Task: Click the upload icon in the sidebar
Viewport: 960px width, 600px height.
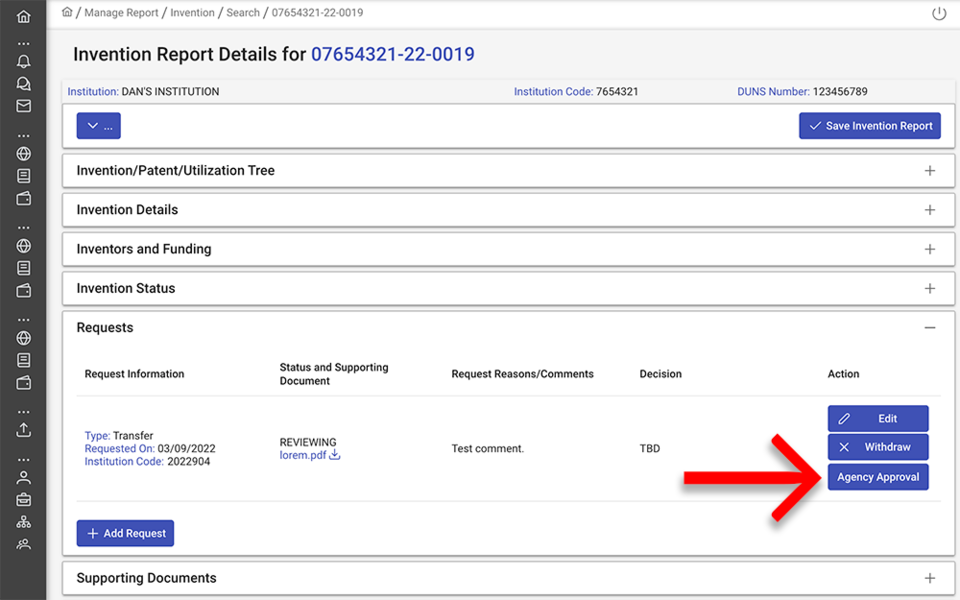Action: tap(24, 429)
